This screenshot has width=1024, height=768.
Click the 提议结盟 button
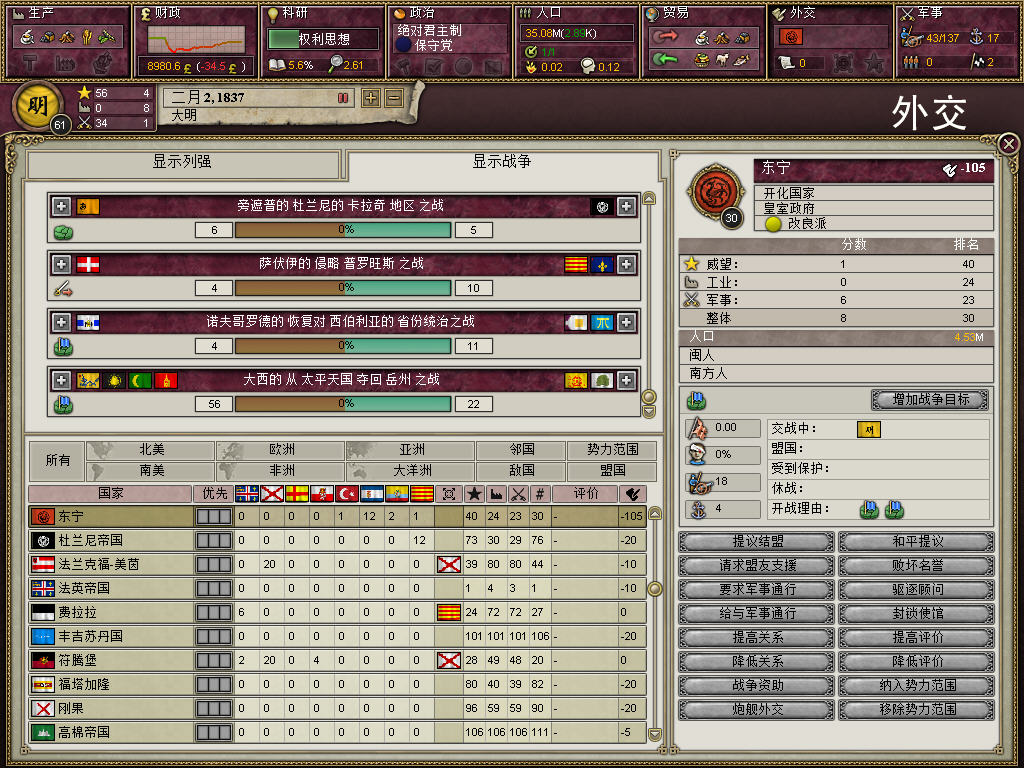coord(756,541)
